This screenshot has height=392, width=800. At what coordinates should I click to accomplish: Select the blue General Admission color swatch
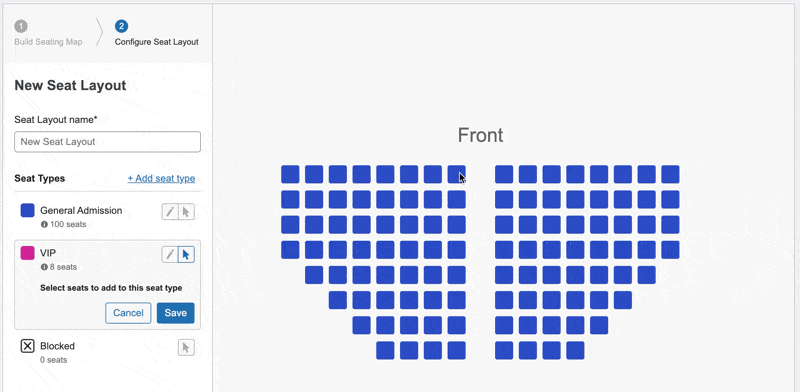click(28, 210)
